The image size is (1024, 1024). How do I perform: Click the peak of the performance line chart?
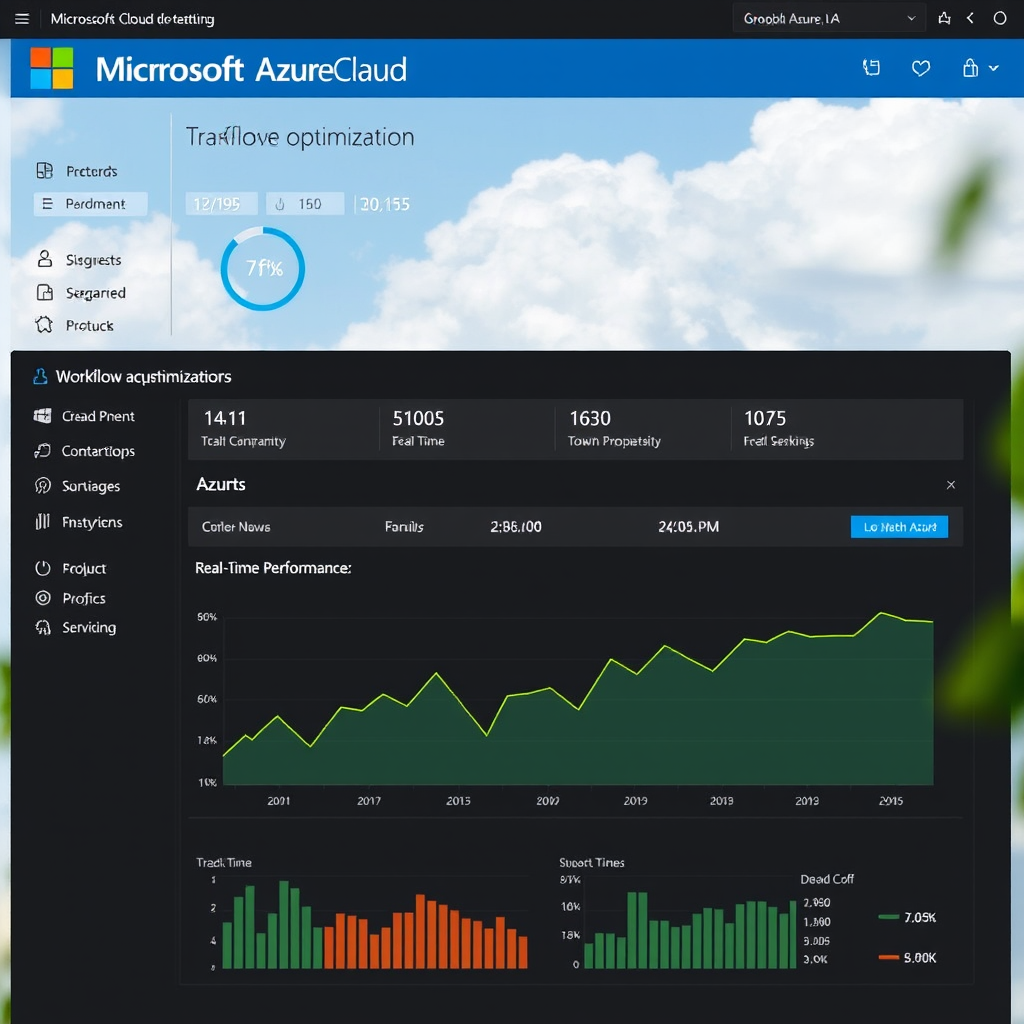pos(881,613)
